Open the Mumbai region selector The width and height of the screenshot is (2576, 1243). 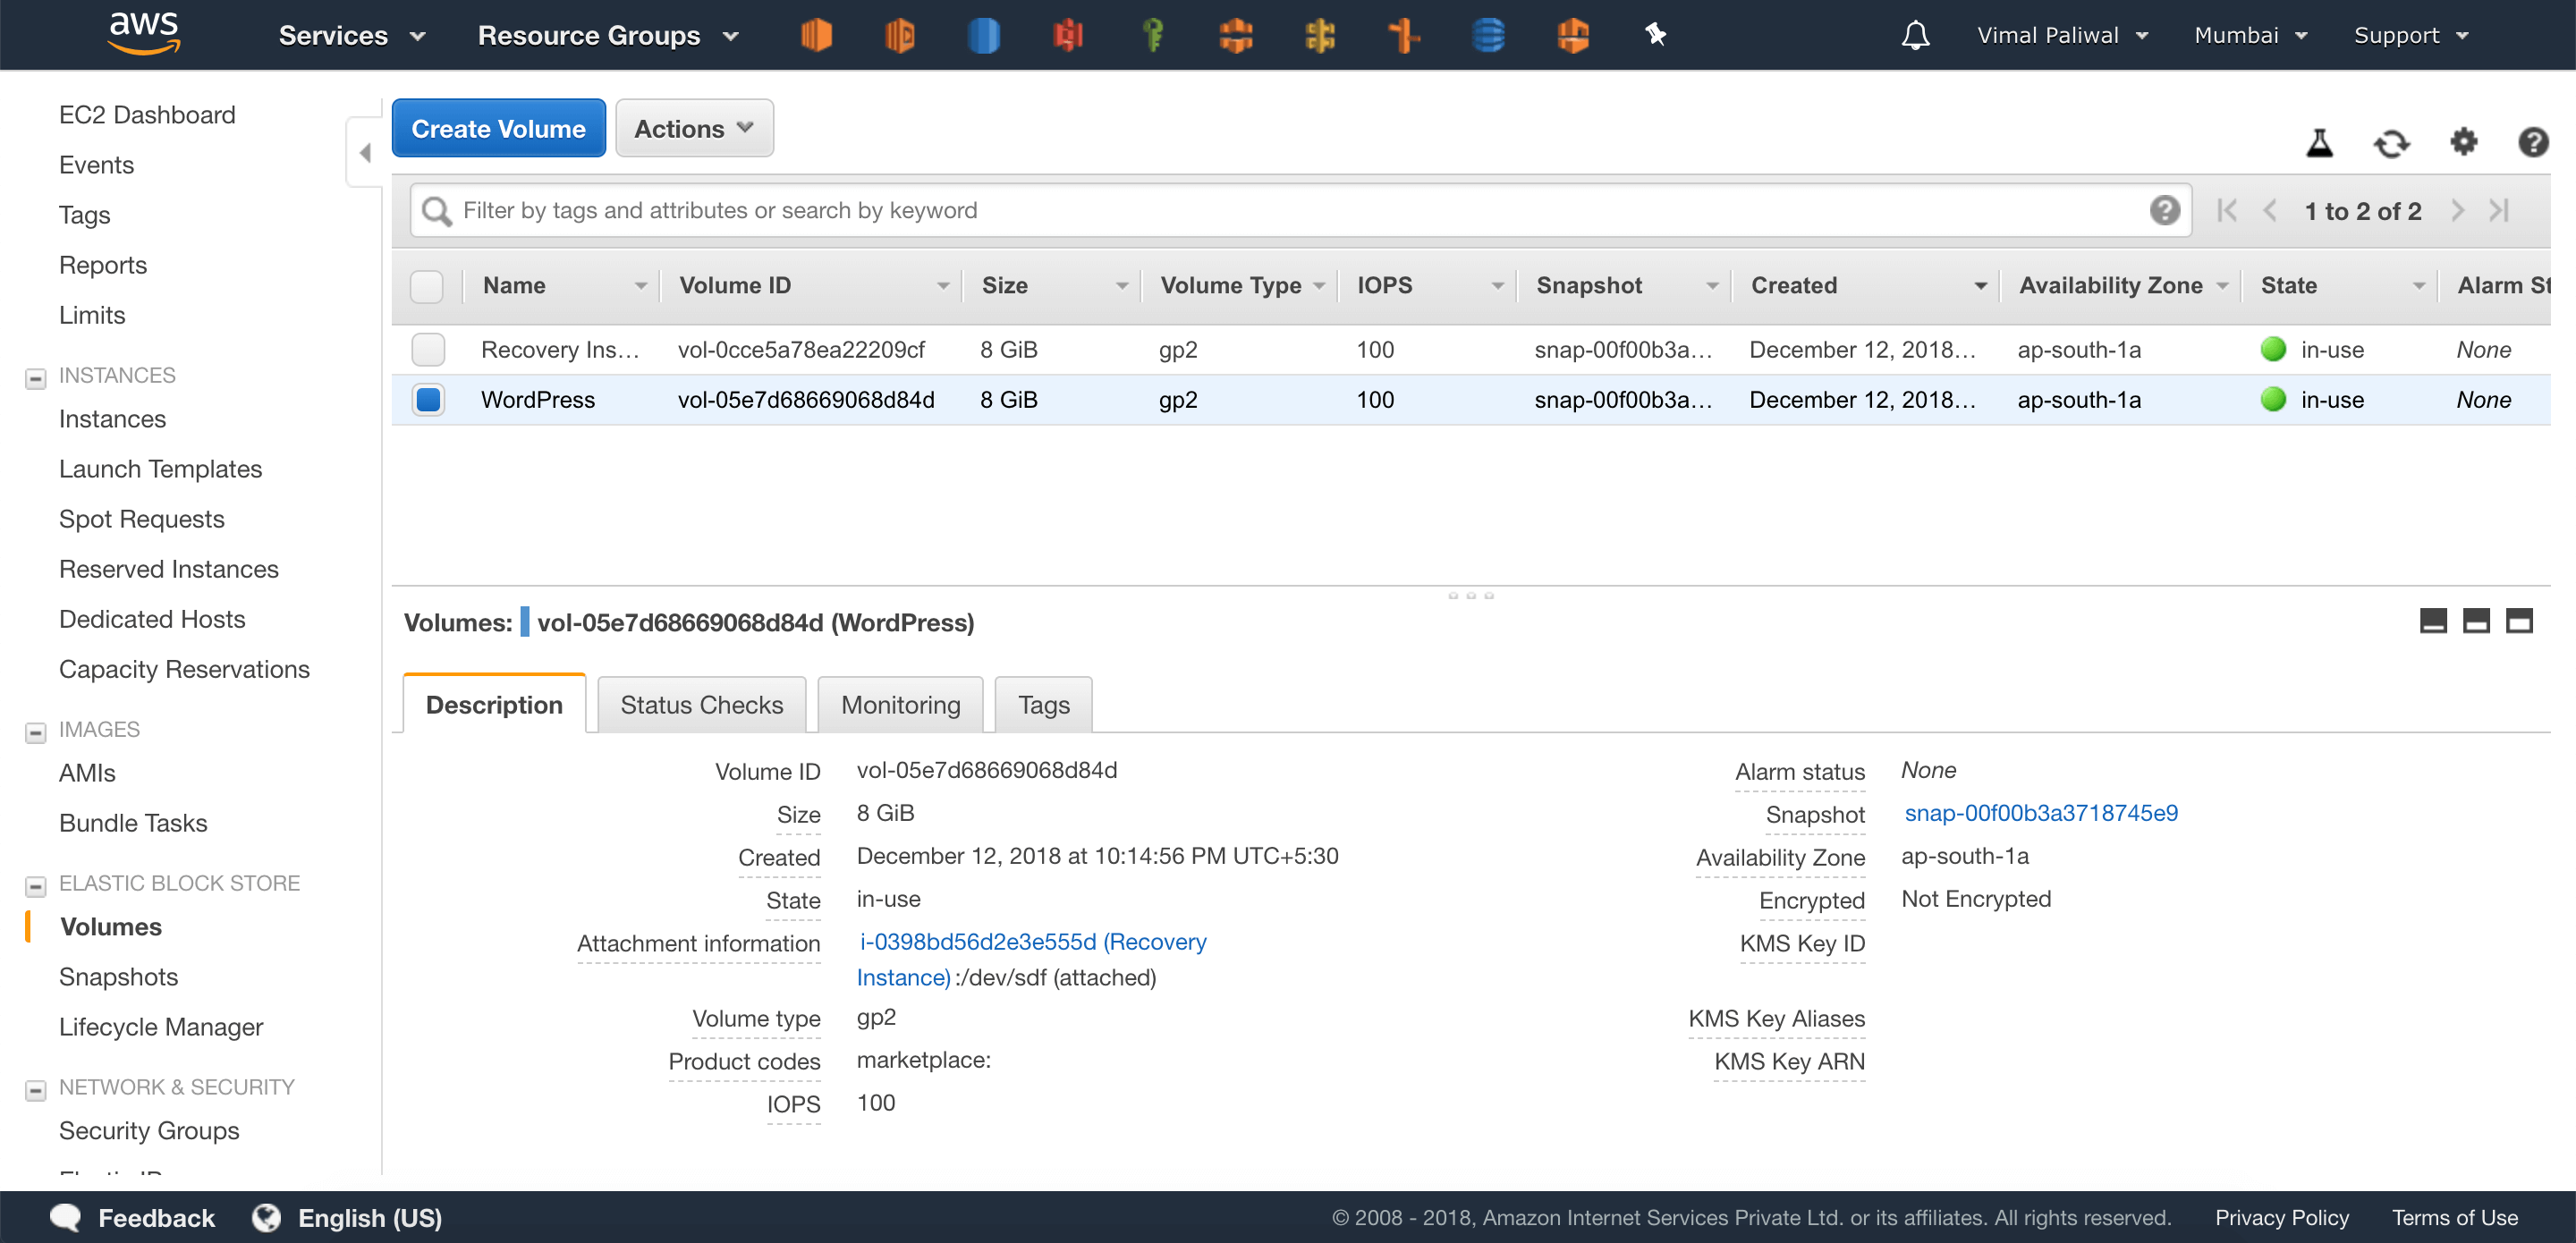[x=2250, y=35]
